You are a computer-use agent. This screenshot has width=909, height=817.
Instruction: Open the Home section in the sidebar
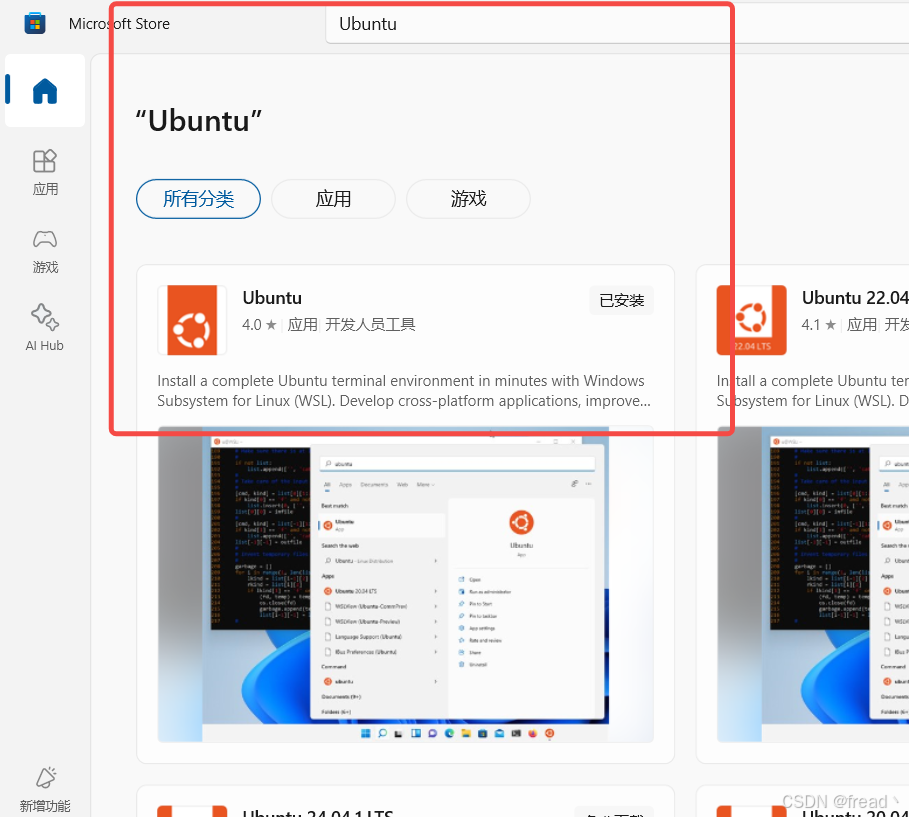45,91
